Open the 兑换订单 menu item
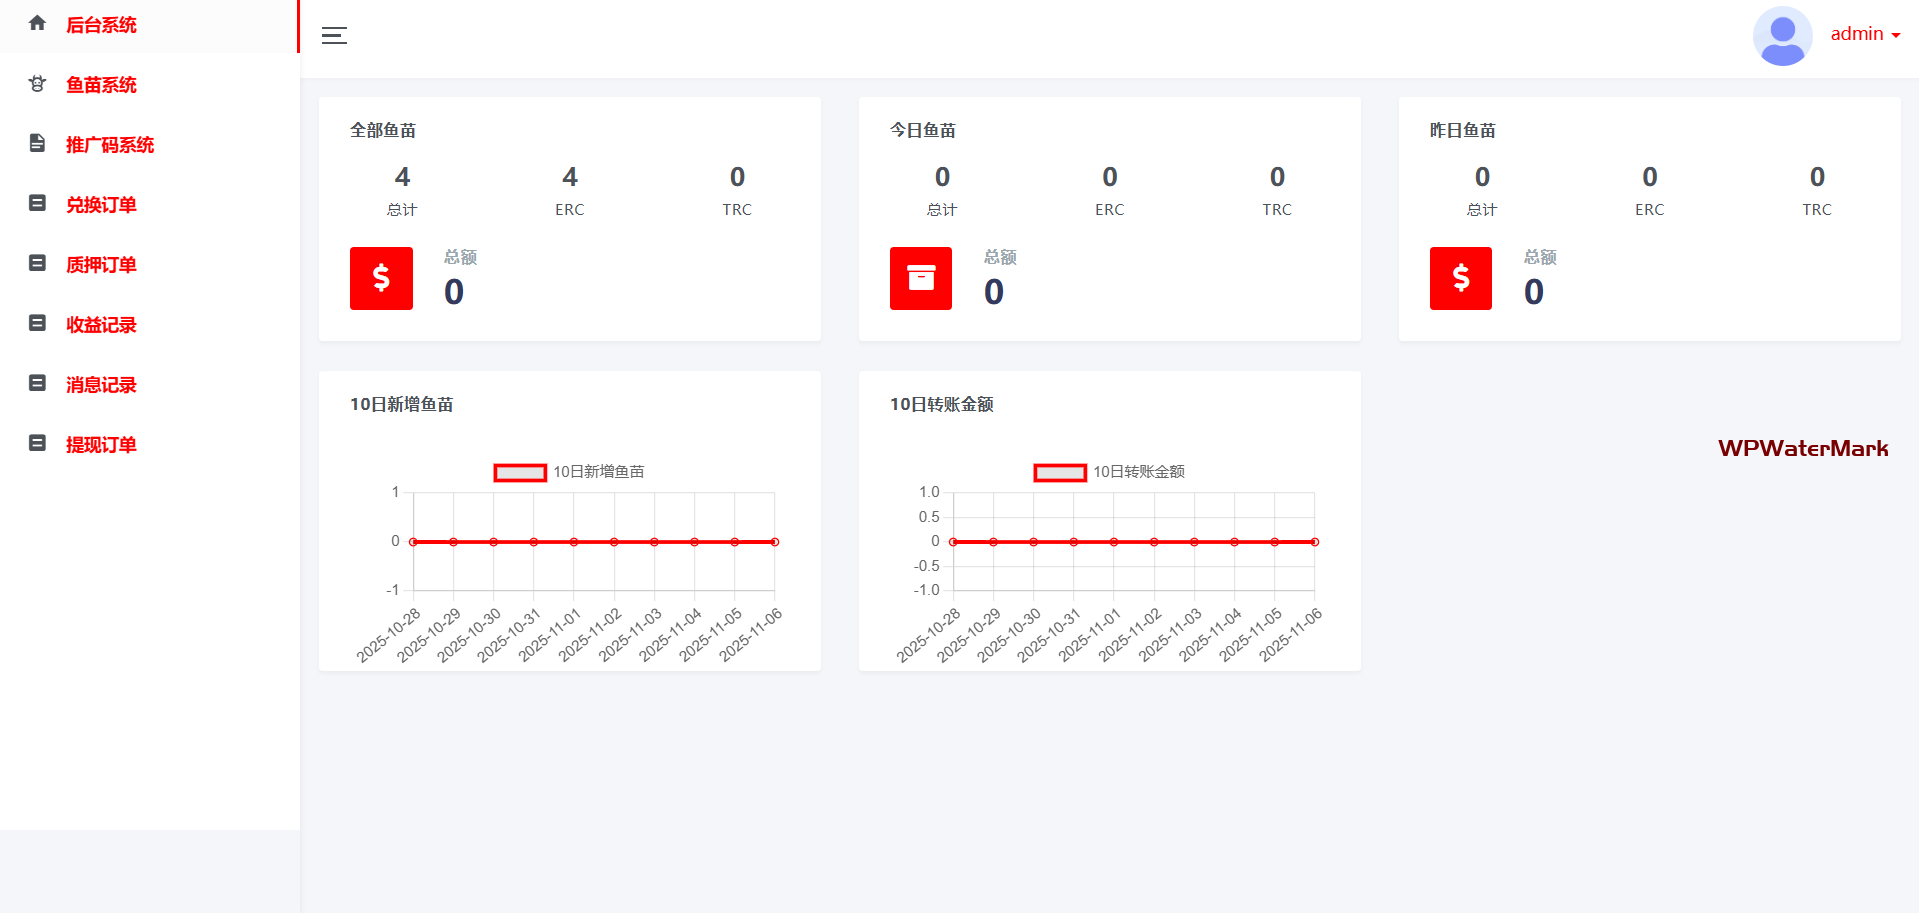The width and height of the screenshot is (1919, 913). [x=101, y=205]
